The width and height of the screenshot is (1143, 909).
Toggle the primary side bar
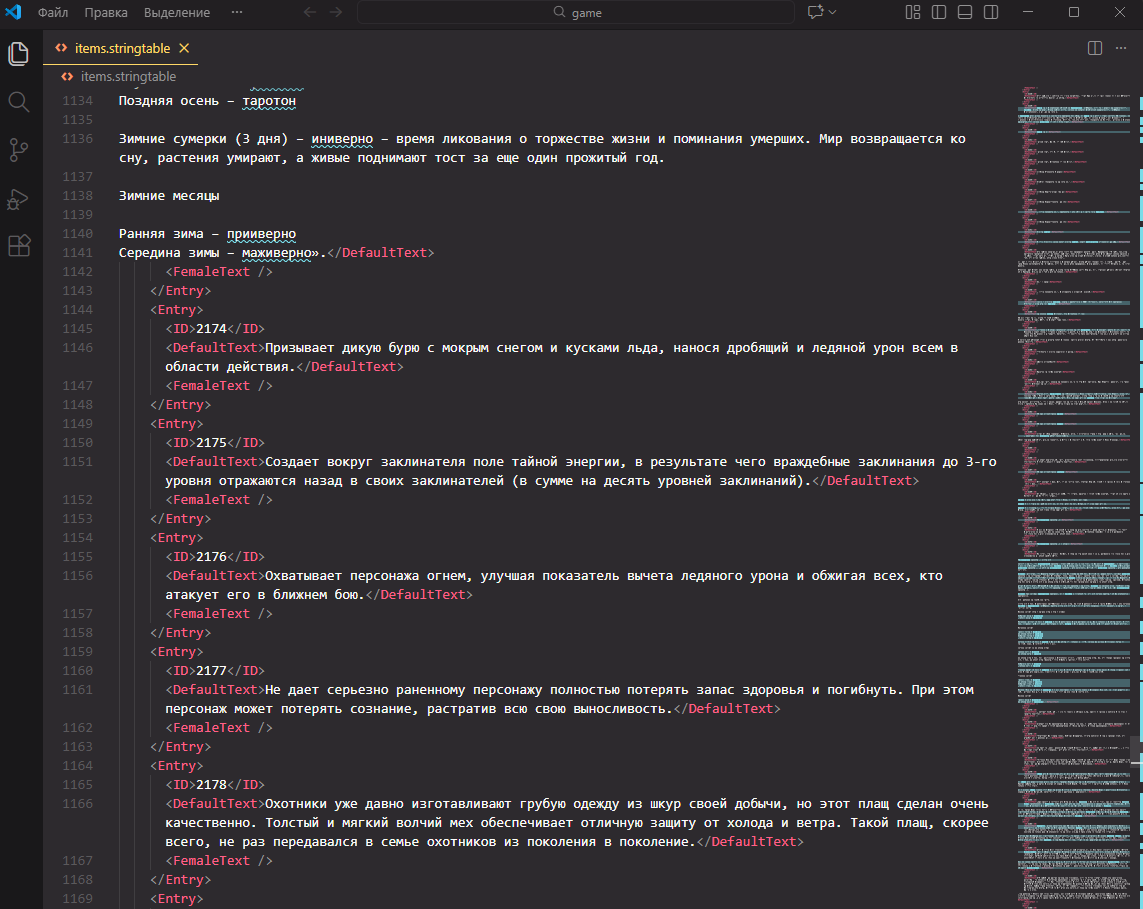pyautogui.click(x=939, y=12)
